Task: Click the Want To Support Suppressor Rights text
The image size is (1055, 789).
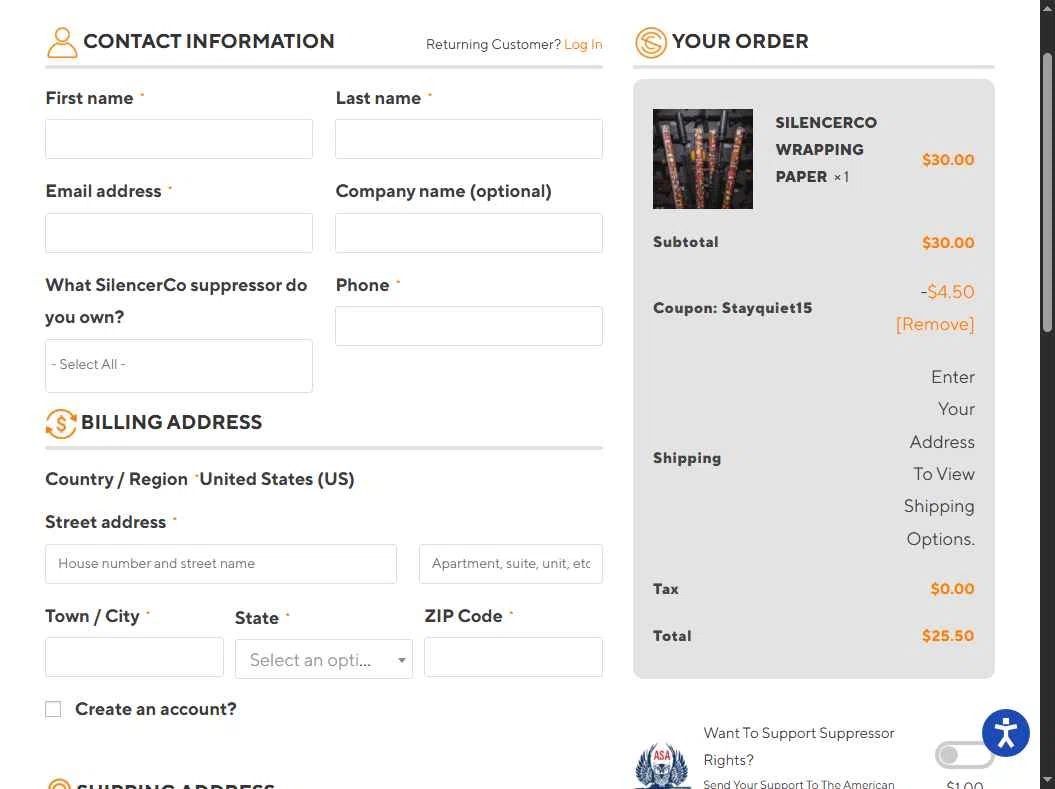Action: point(799,746)
